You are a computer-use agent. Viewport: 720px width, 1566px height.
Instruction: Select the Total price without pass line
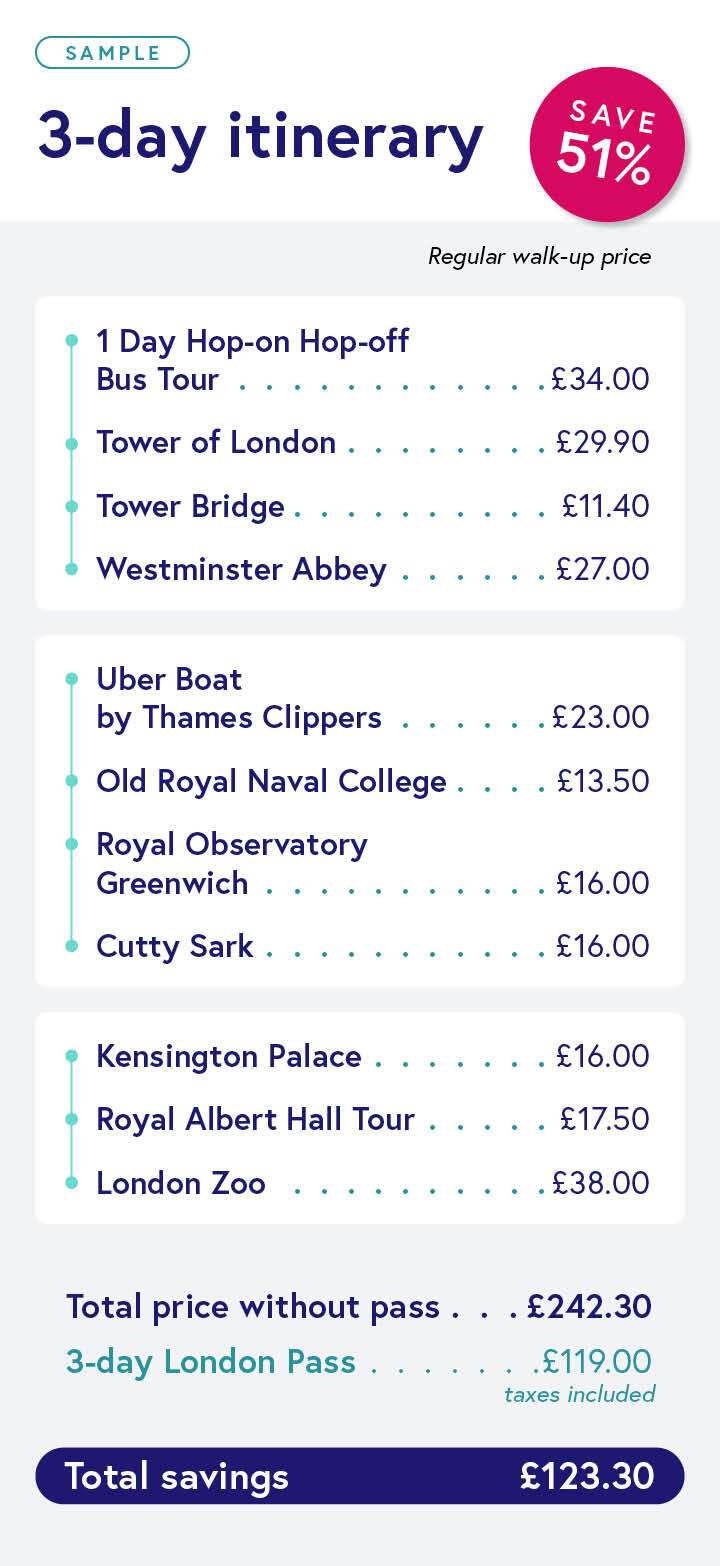click(x=359, y=1306)
